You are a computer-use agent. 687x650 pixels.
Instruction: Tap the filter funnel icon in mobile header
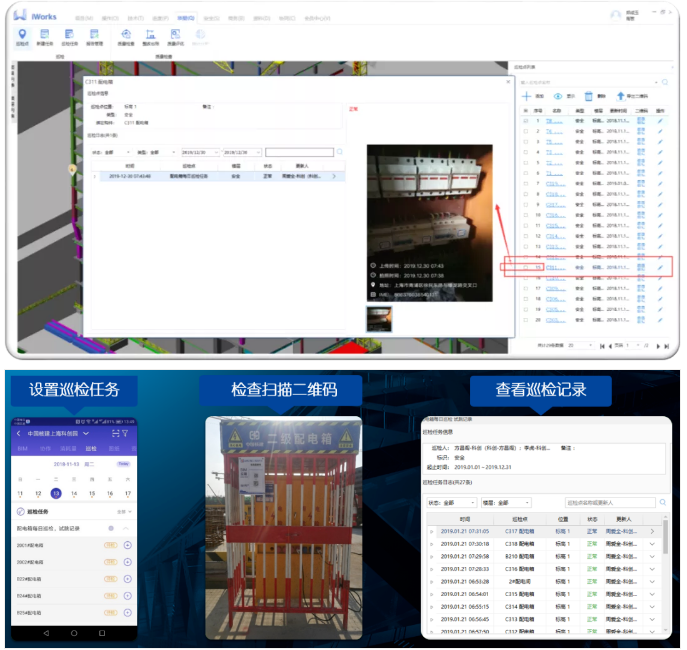[125, 433]
